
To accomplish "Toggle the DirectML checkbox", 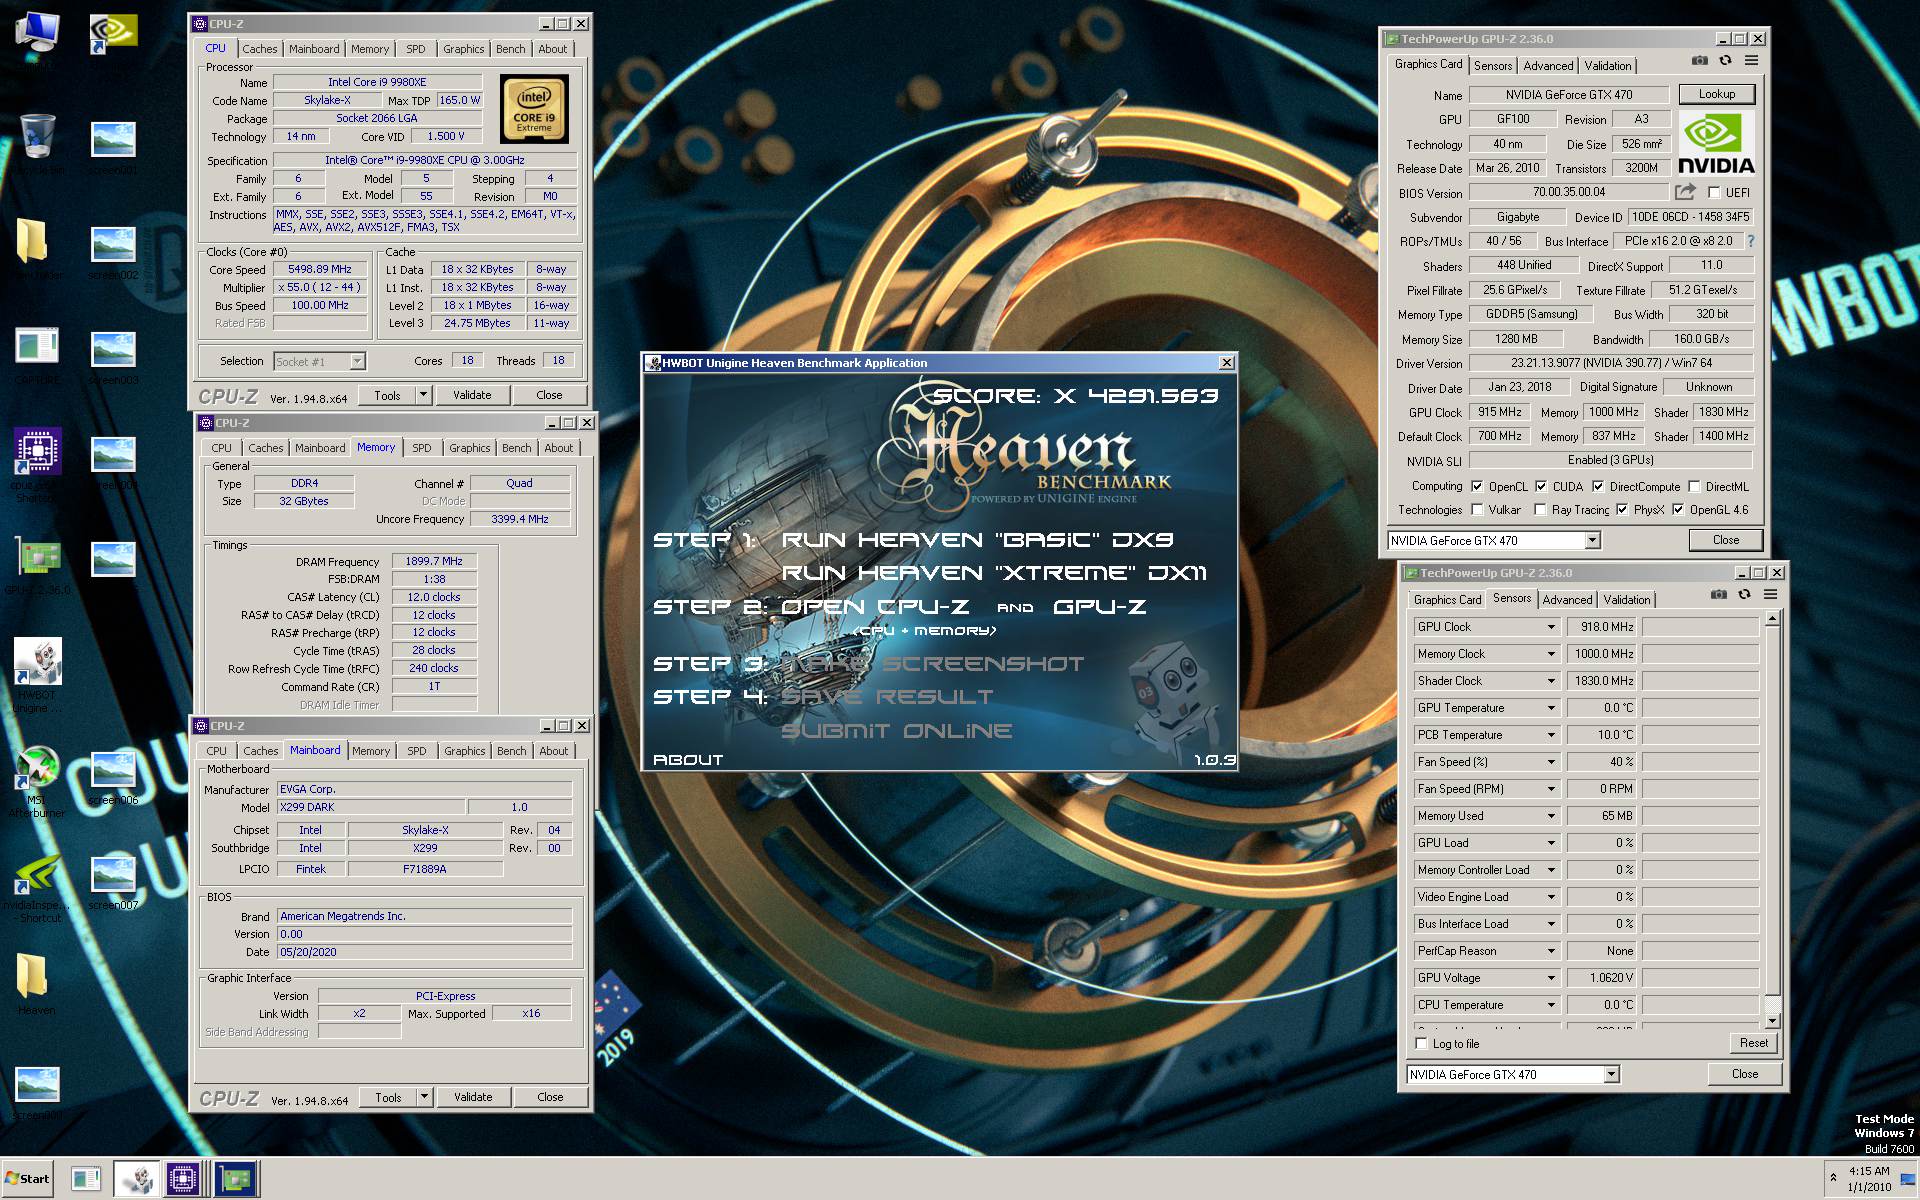I will click(1694, 487).
